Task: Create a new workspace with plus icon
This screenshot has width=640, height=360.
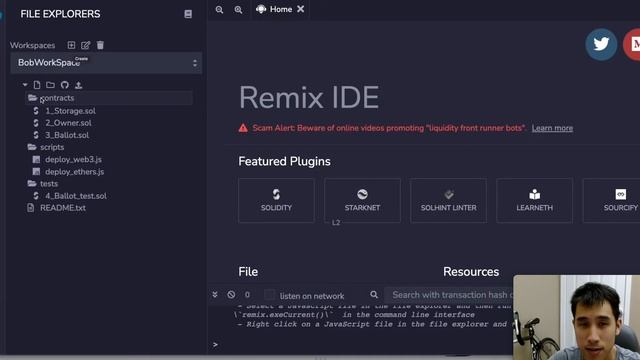Action: click(x=71, y=45)
